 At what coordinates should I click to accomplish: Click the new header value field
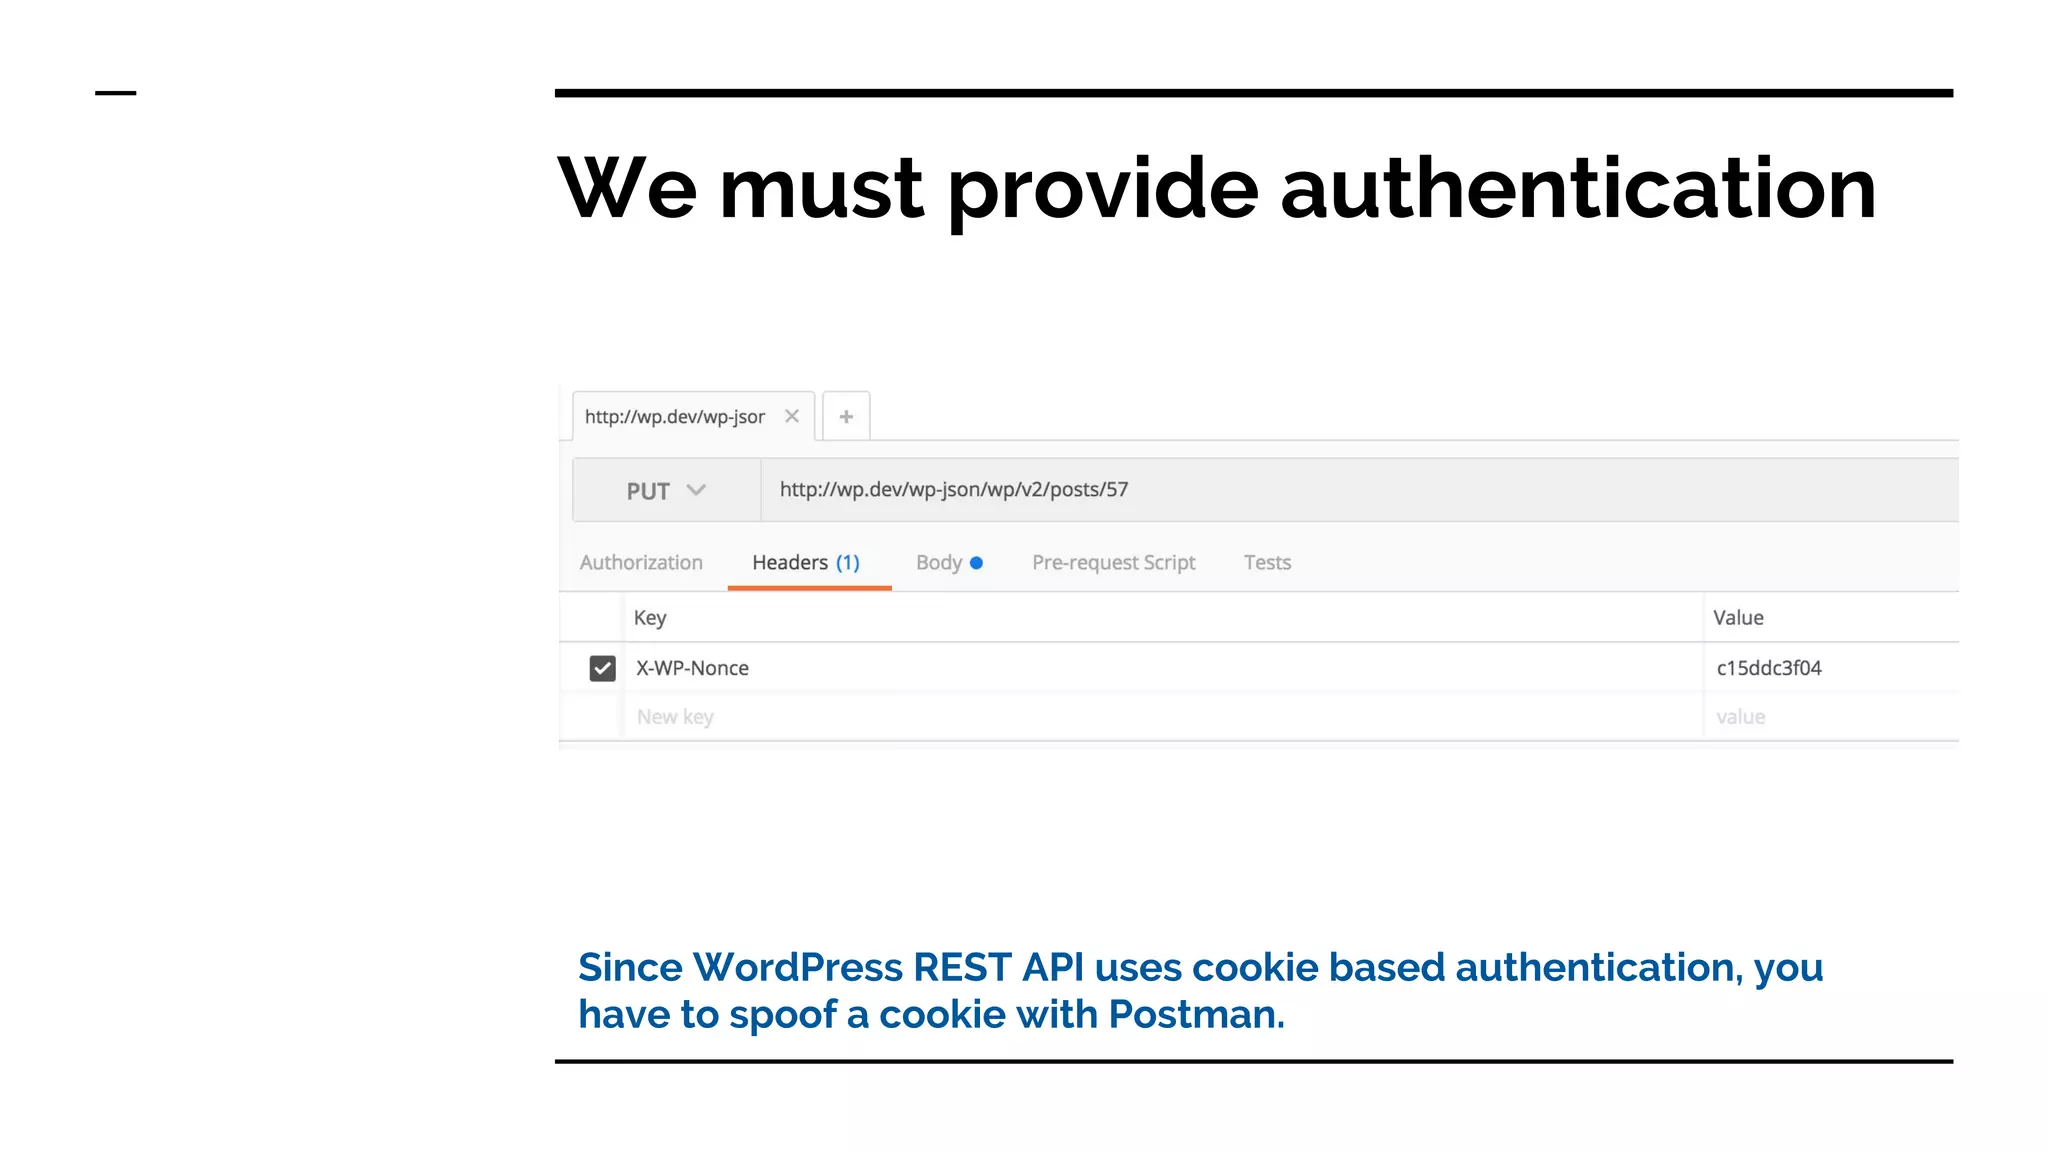click(1832, 716)
